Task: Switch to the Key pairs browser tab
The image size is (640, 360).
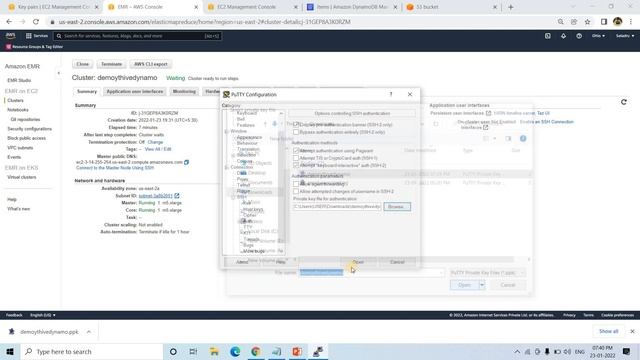Action: coord(53,7)
